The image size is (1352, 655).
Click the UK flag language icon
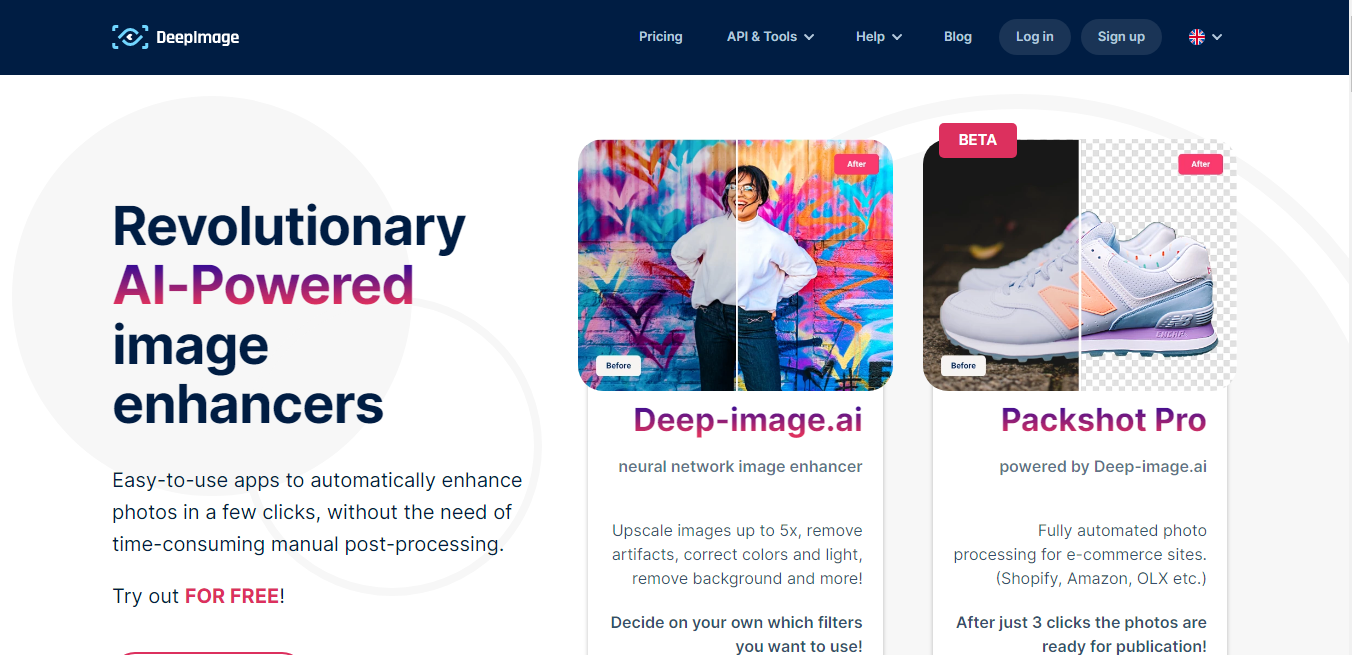point(1196,37)
